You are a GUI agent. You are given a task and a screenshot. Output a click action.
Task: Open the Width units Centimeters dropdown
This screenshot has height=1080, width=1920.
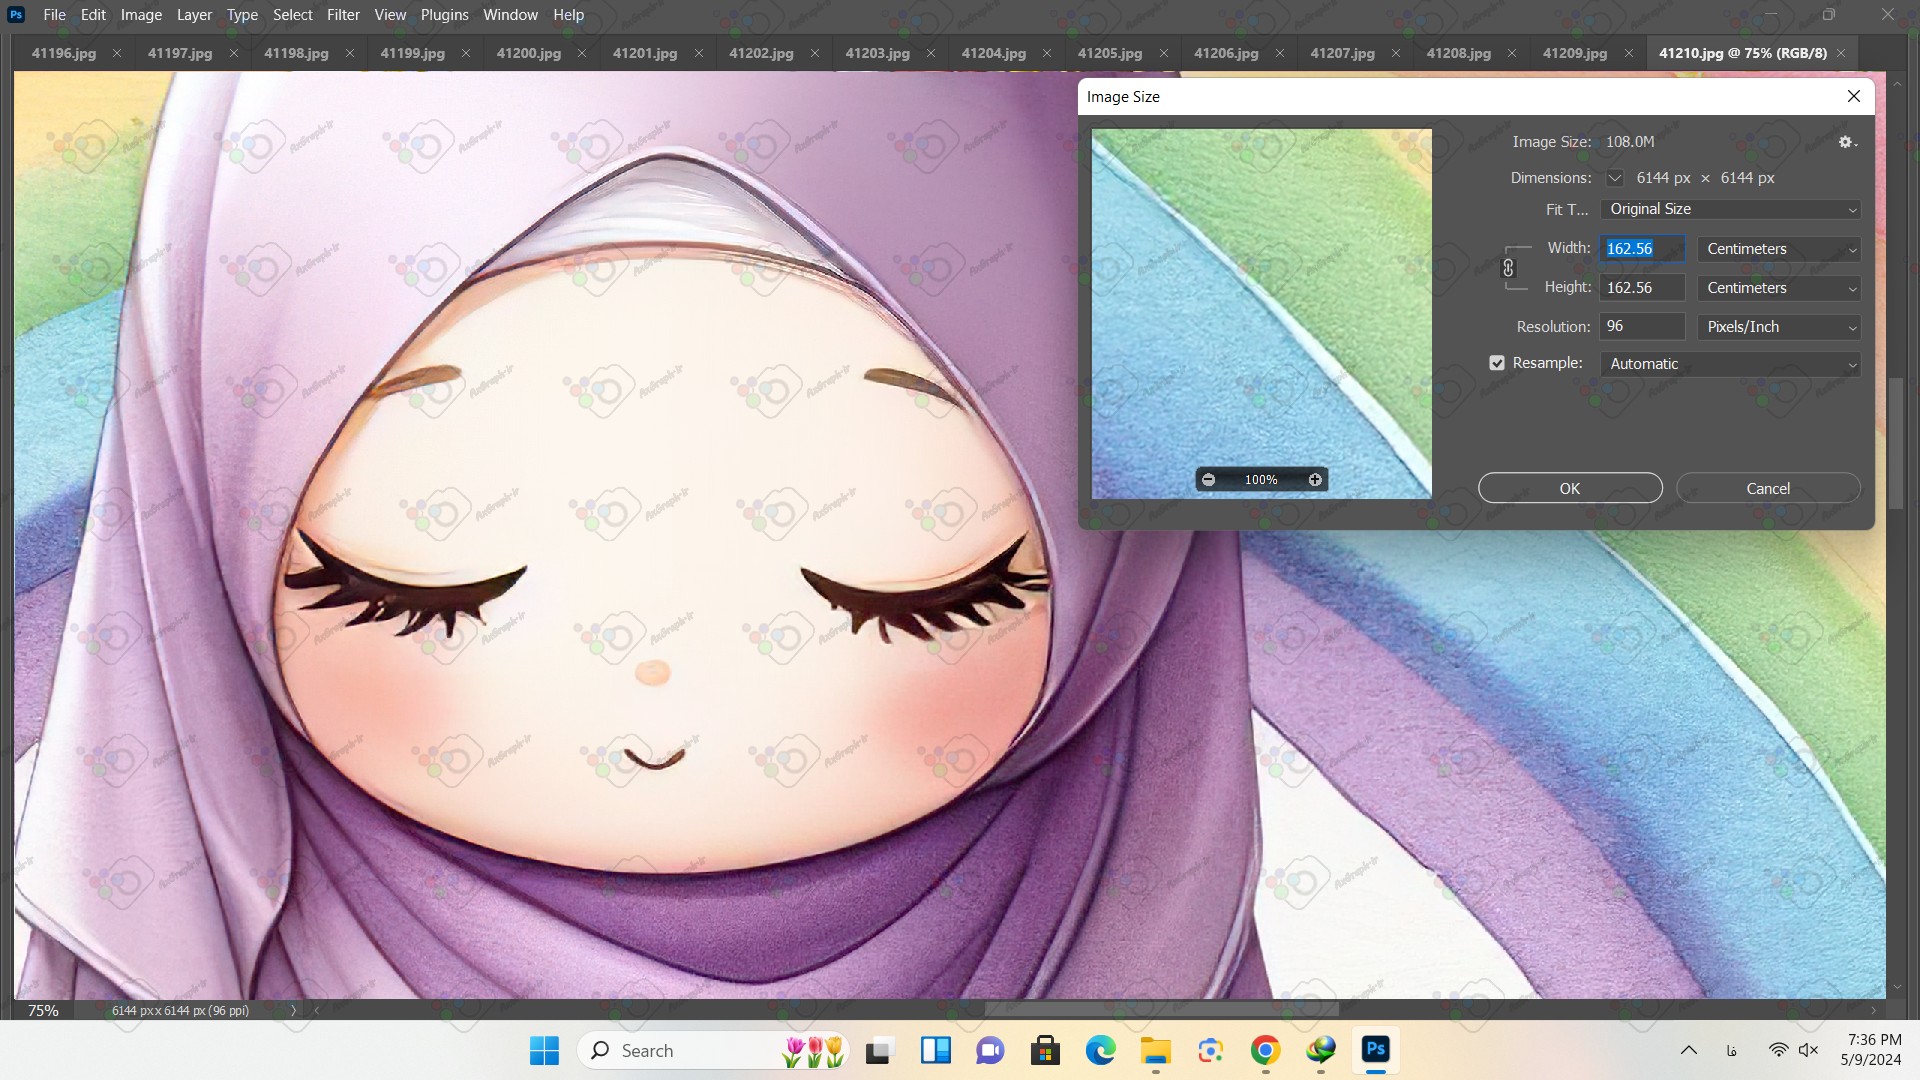tap(1779, 249)
